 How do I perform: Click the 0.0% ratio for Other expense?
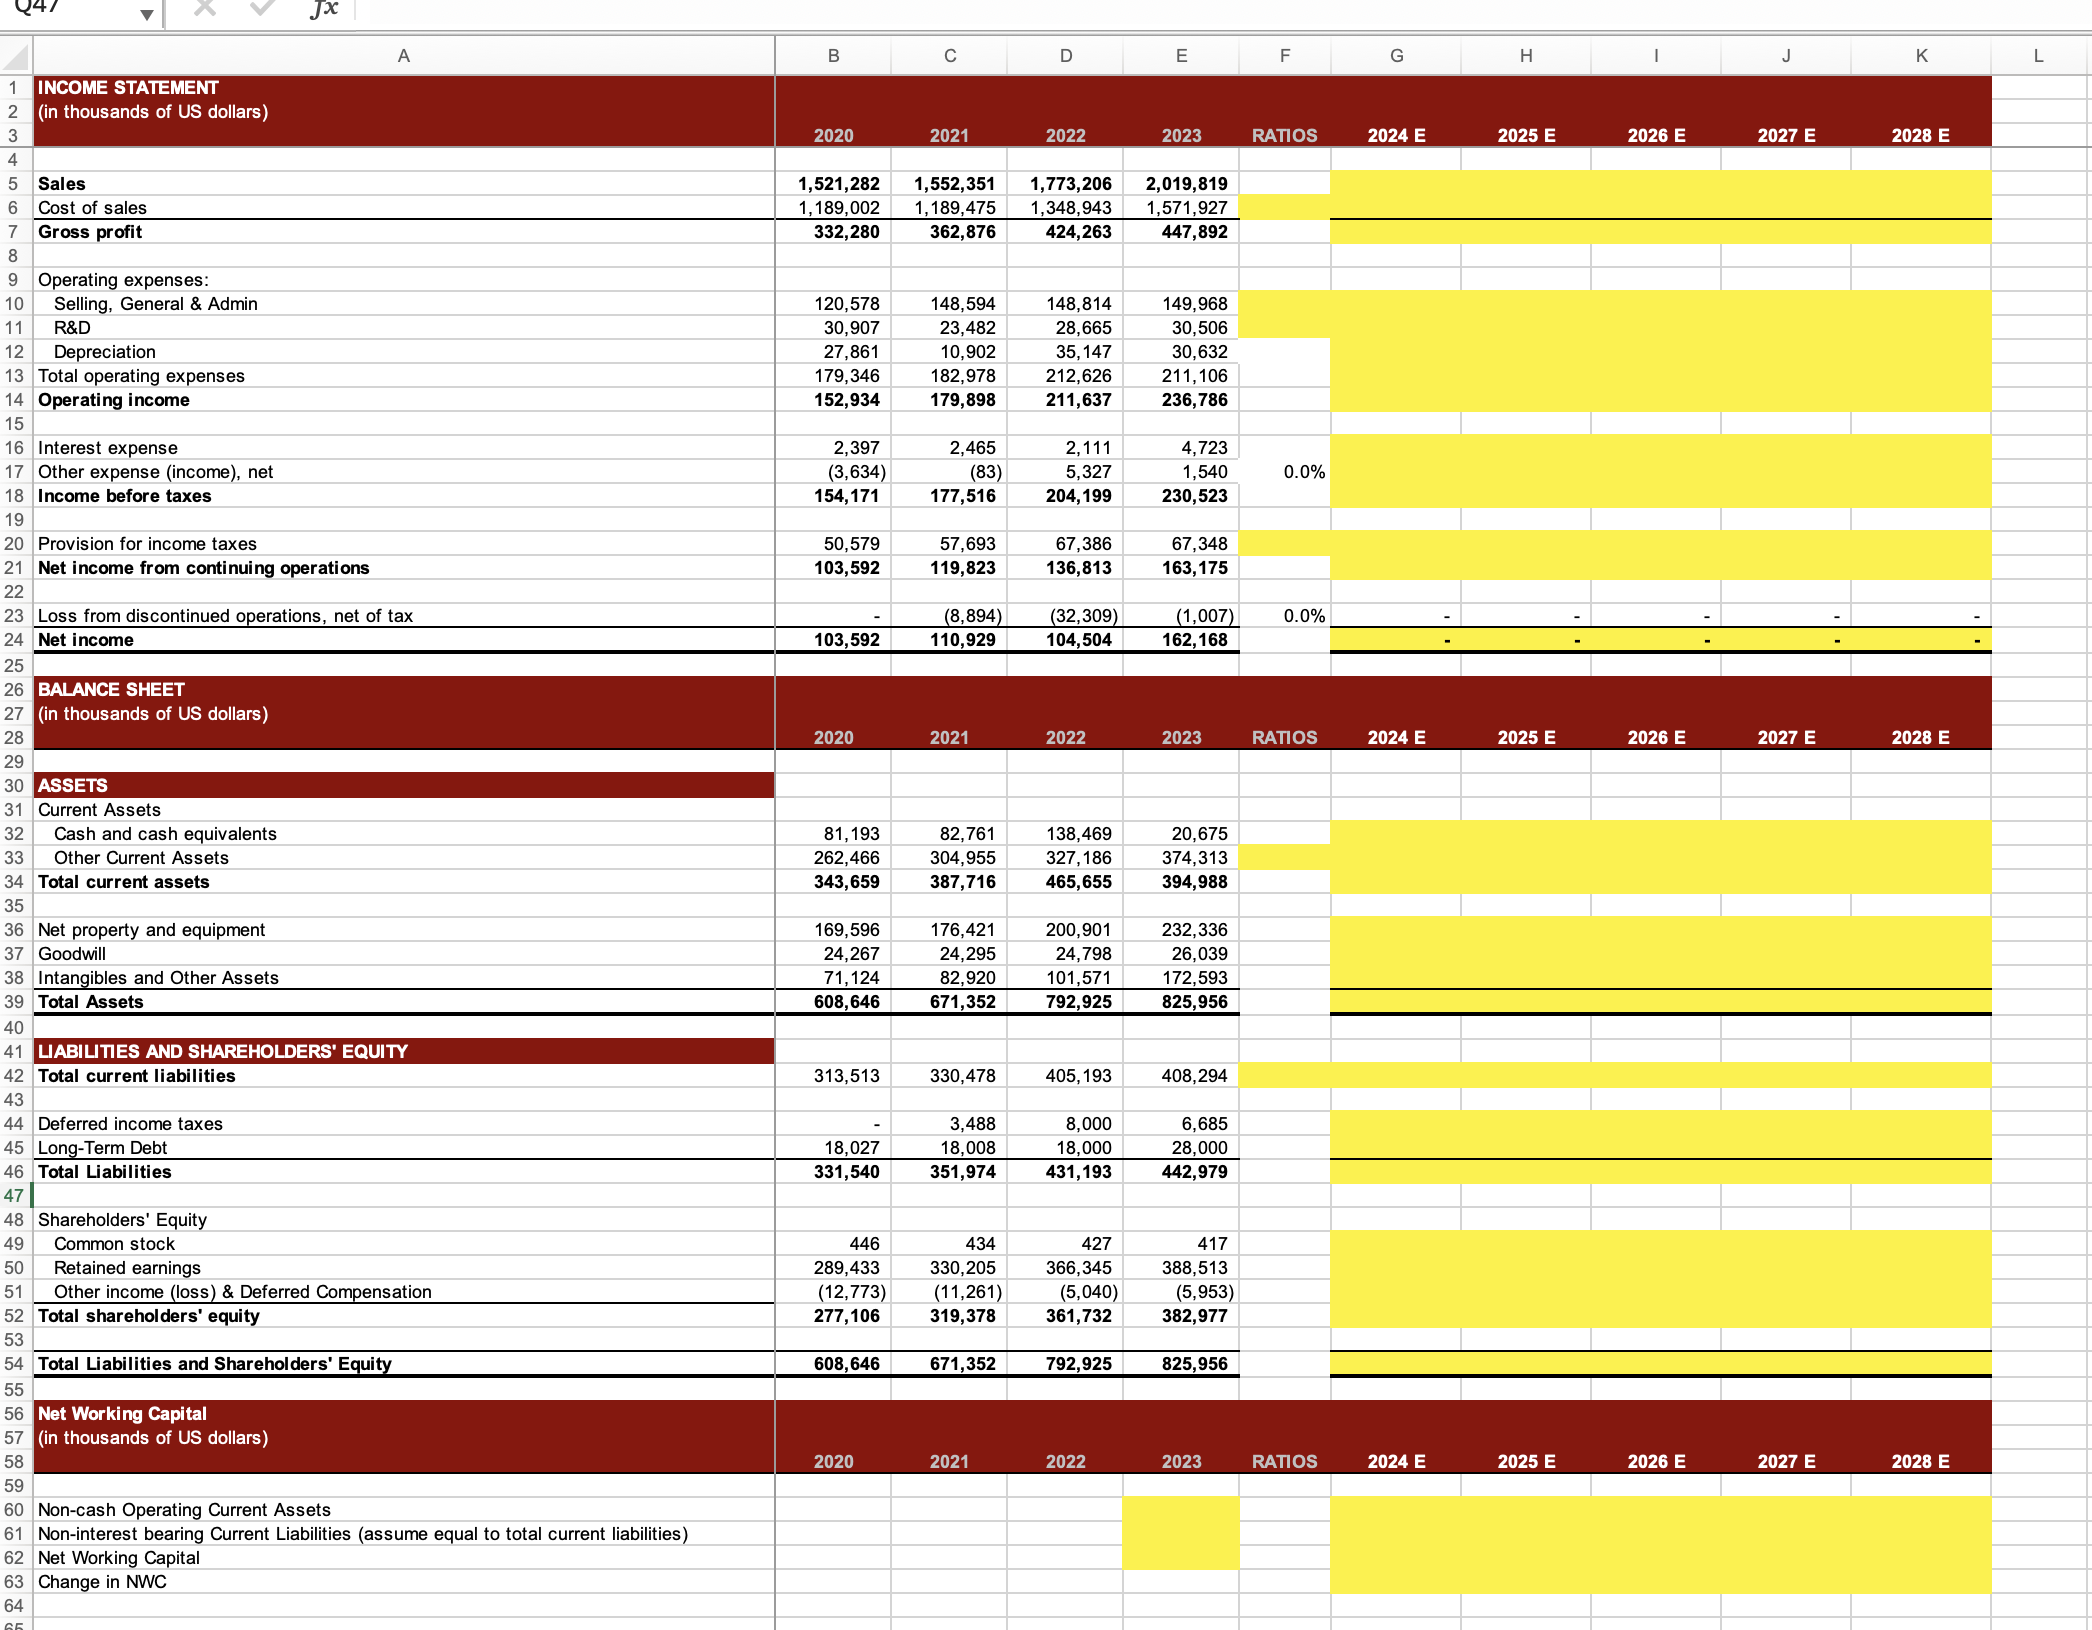tap(1303, 472)
